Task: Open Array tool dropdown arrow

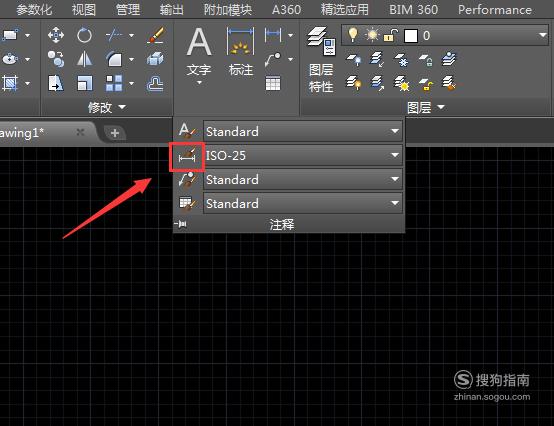Action: point(131,84)
